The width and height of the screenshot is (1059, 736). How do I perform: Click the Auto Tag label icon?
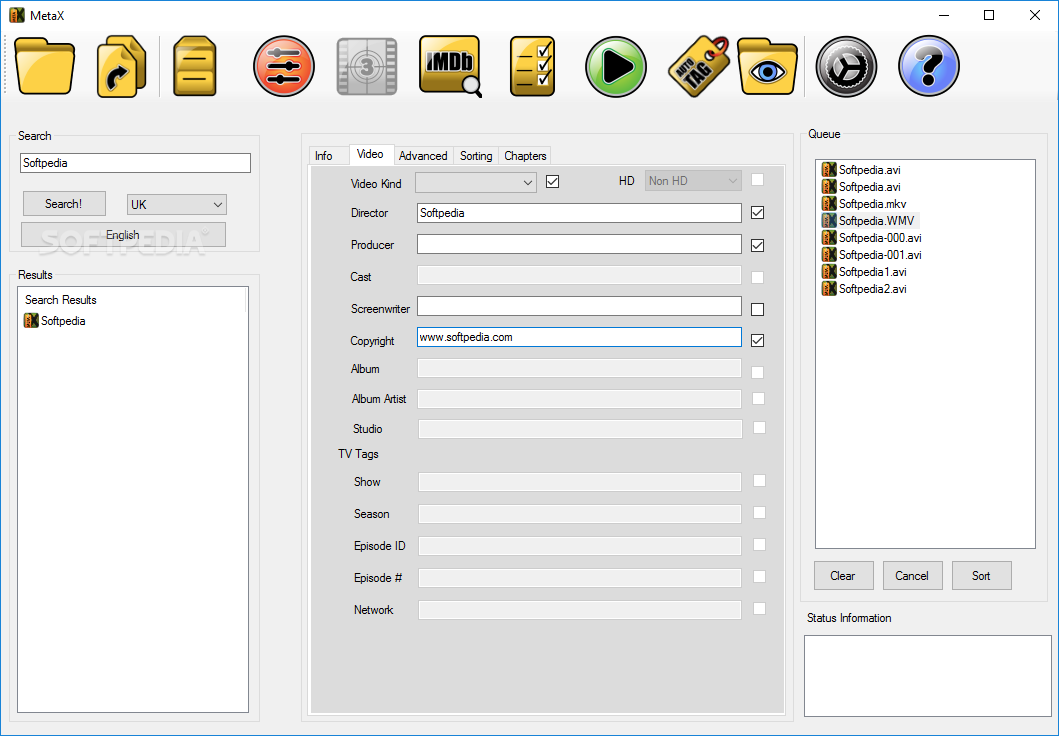point(699,66)
